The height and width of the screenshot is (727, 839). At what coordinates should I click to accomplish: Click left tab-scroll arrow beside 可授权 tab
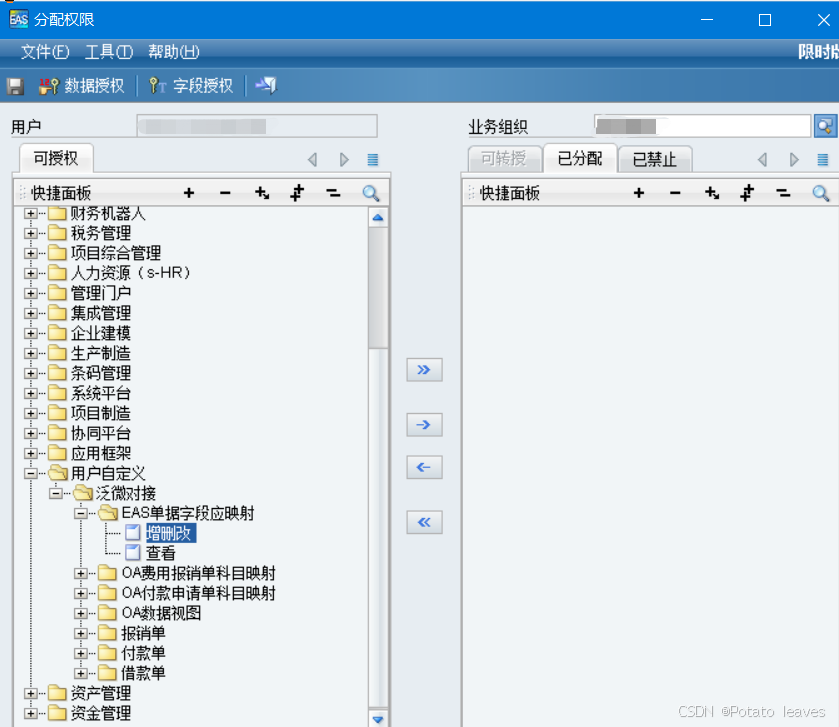pyautogui.click(x=312, y=159)
